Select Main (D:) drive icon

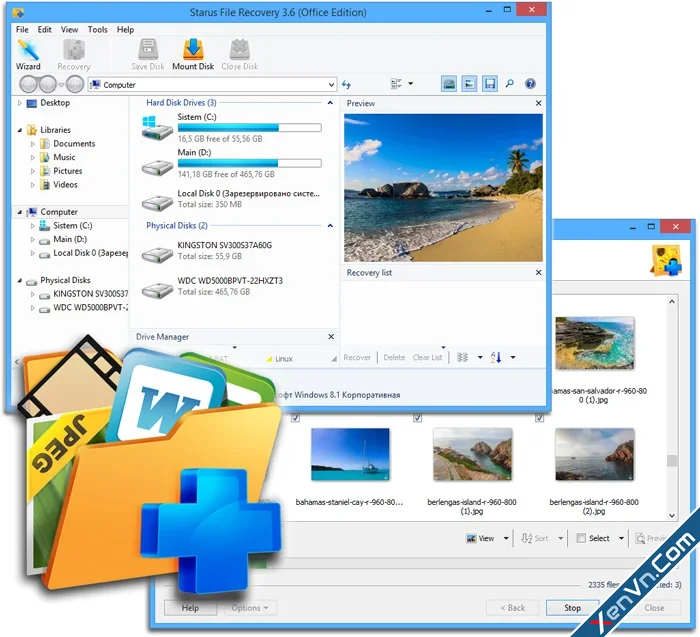[x=157, y=167]
